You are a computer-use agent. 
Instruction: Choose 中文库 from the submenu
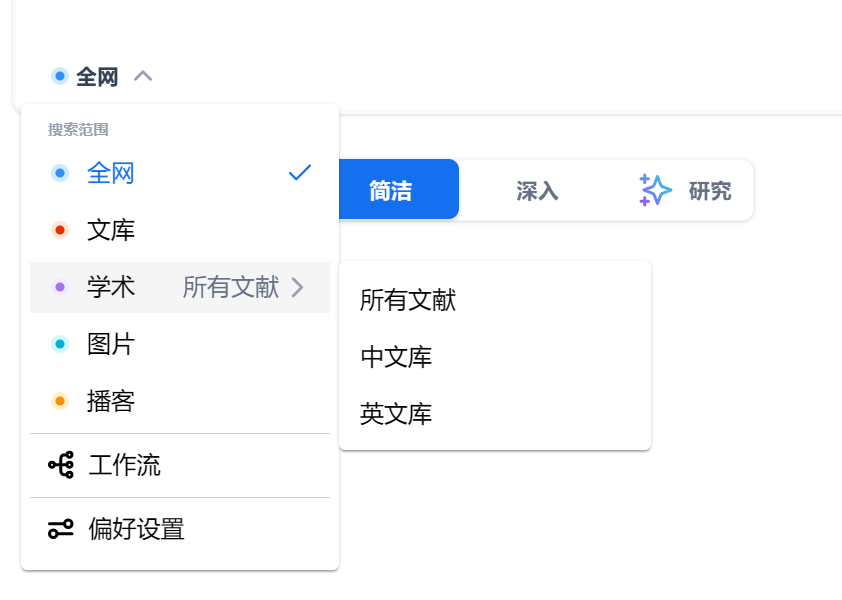pos(396,357)
